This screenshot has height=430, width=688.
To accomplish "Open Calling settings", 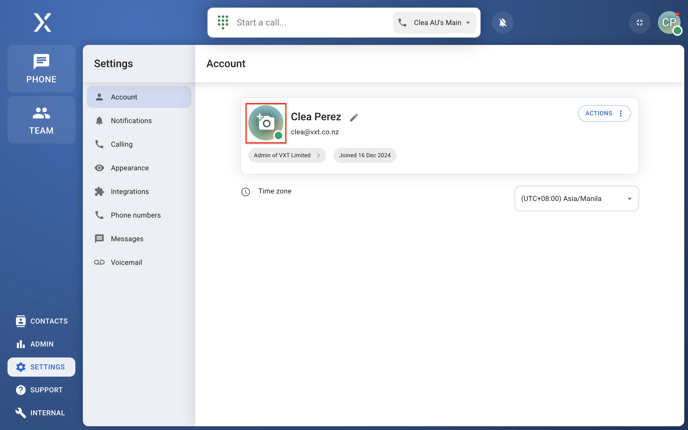I will [139, 144].
